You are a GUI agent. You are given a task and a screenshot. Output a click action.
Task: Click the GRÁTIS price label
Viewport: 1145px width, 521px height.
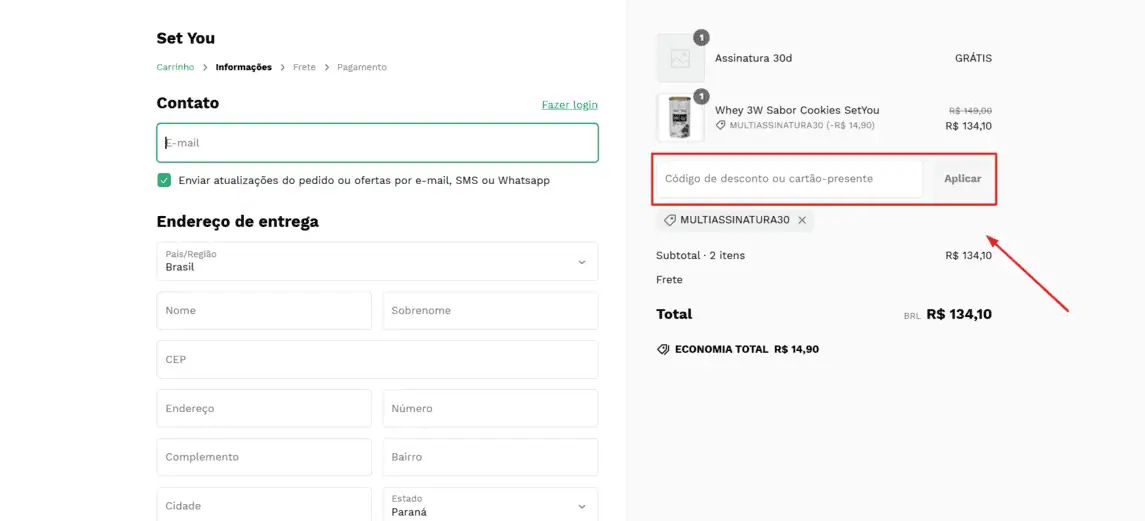[973, 58]
